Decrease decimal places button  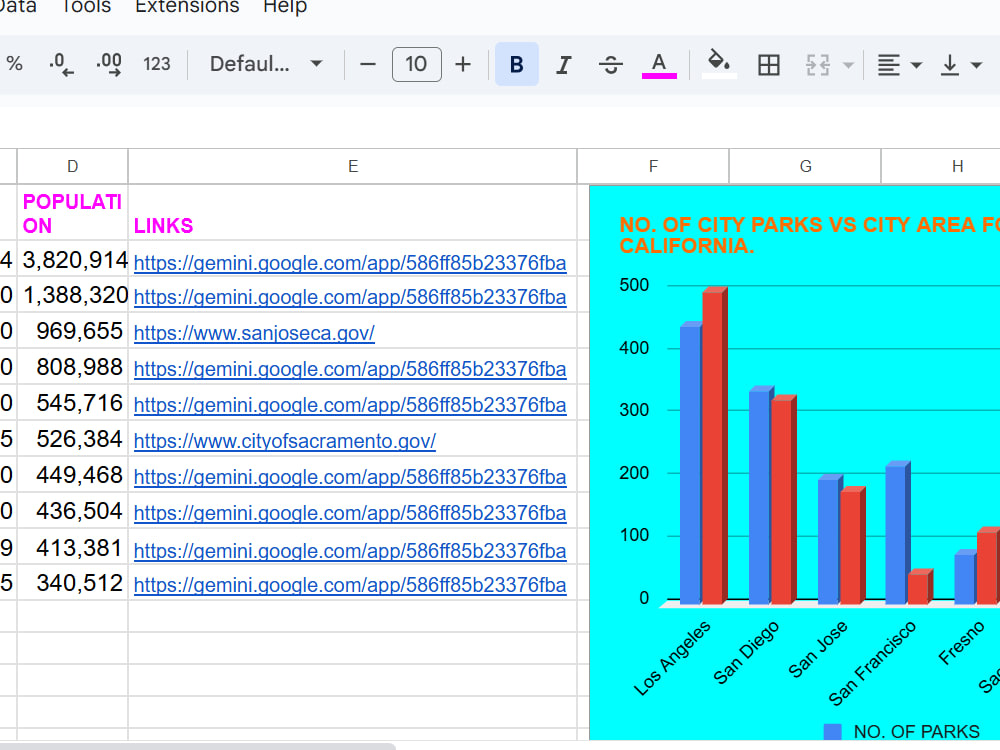pyautogui.click(x=61, y=64)
